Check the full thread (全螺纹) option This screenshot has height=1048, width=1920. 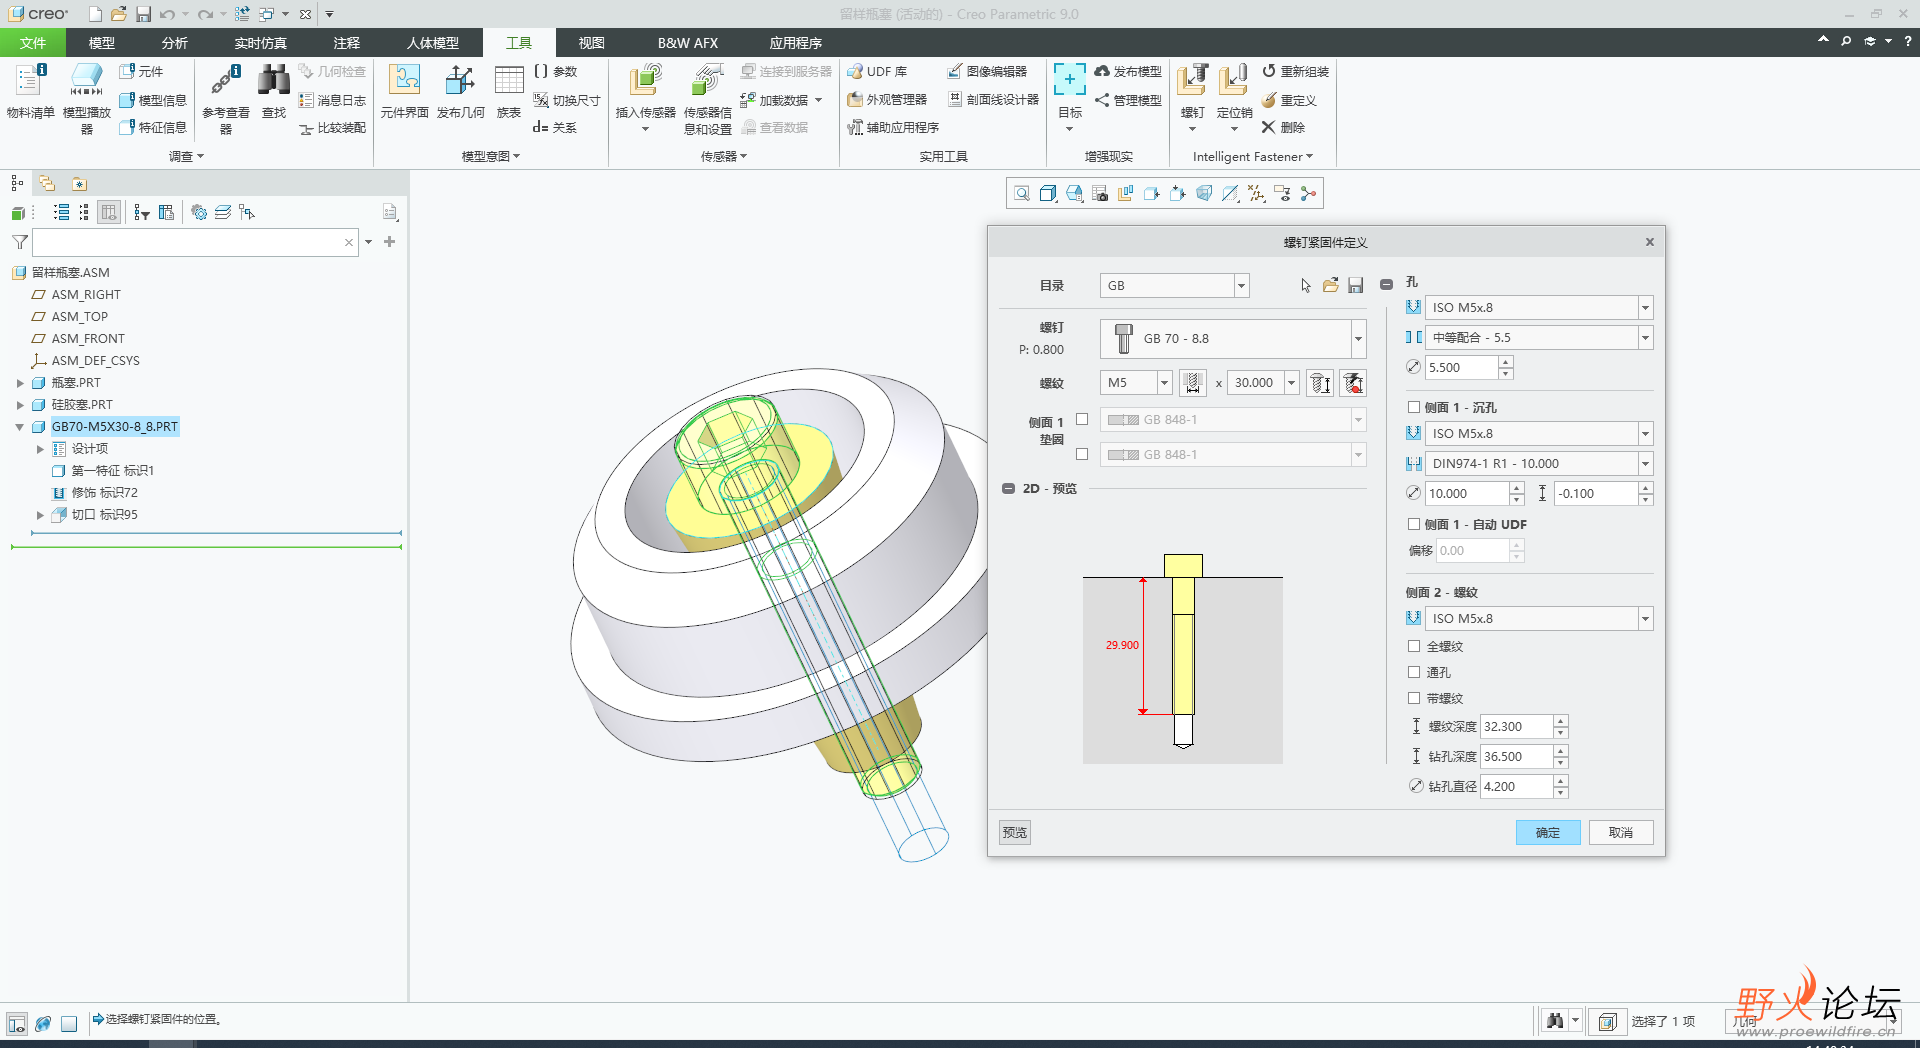[1414, 646]
